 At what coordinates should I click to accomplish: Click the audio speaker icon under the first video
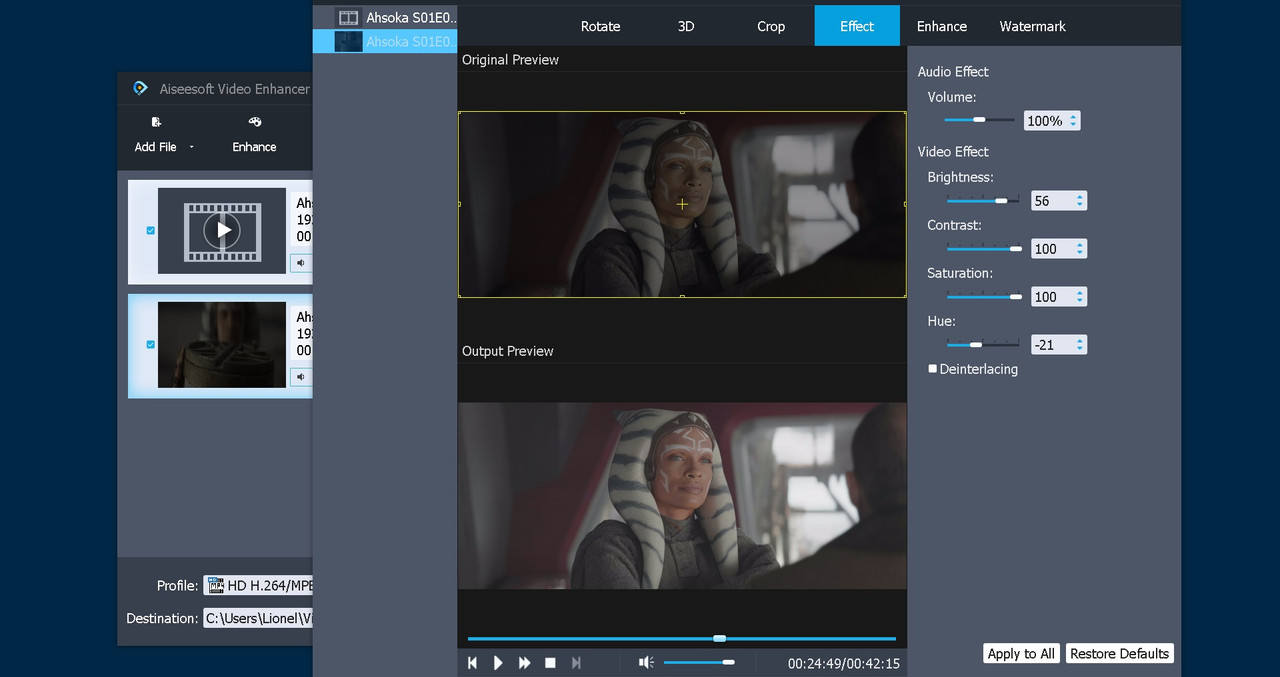pos(301,263)
